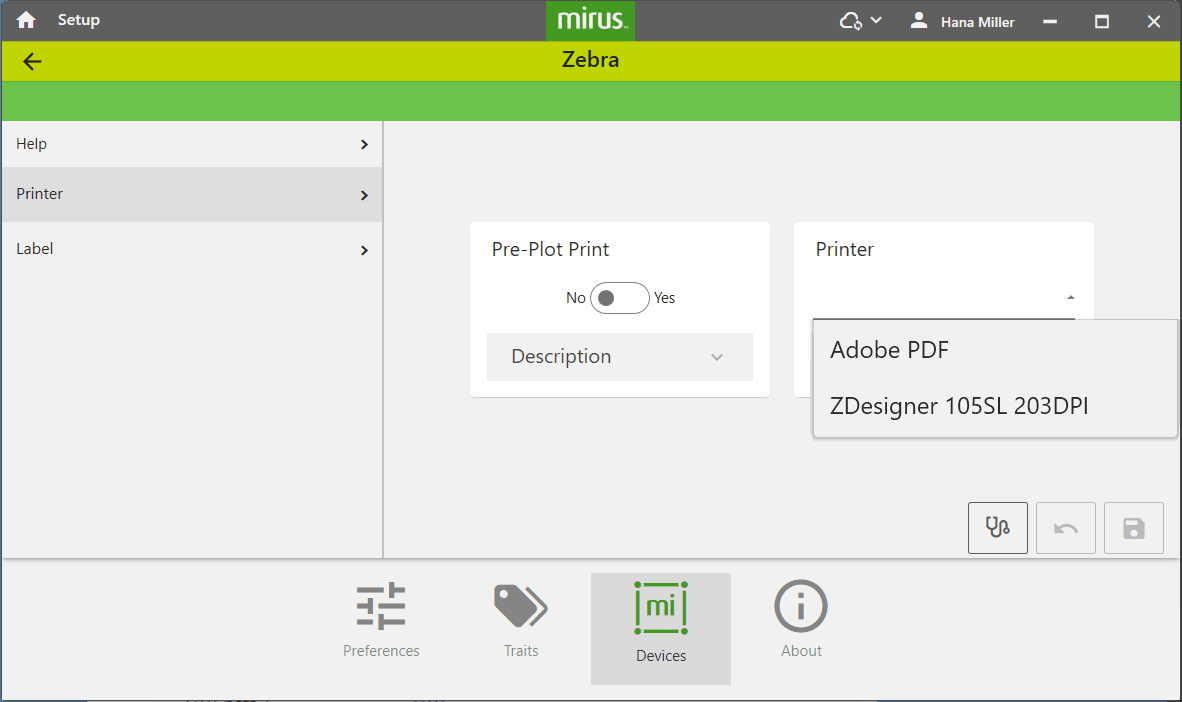The image size is (1182, 702).
Task: Open the Traits tab
Action: coord(521,621)
